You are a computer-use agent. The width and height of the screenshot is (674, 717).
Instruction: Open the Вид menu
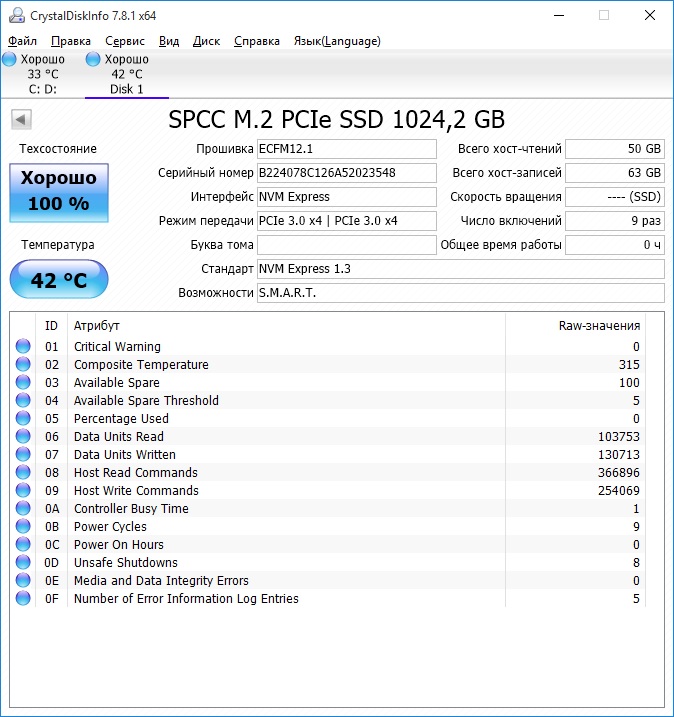tap(169, 41)
